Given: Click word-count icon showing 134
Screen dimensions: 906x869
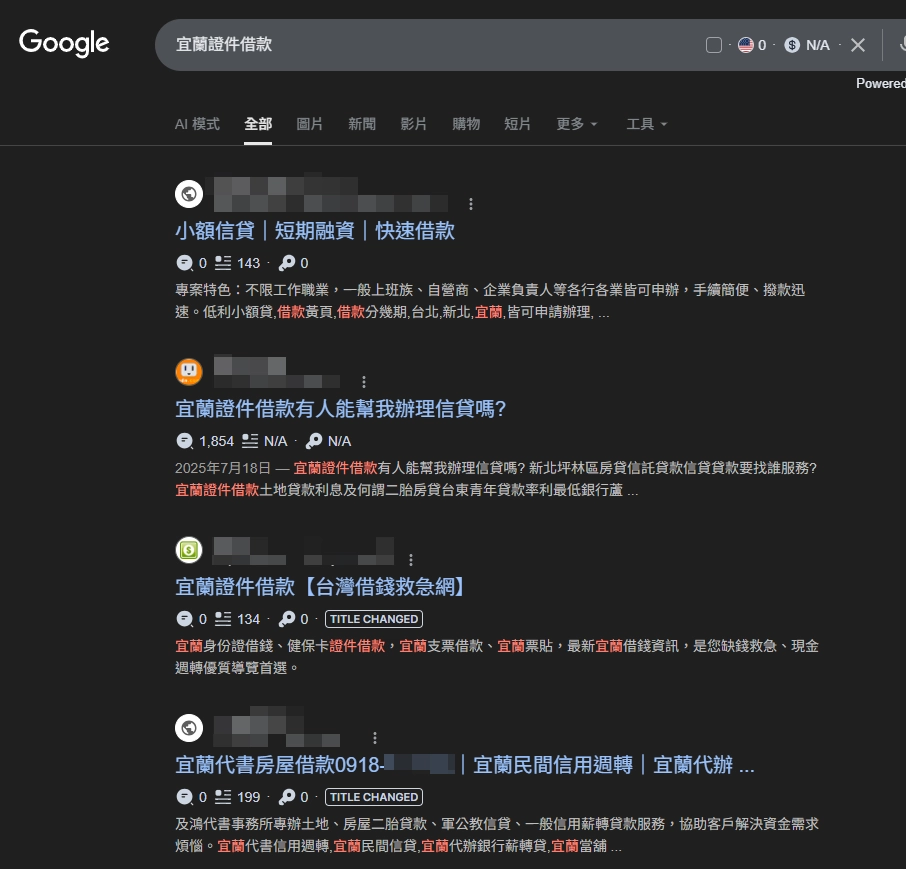Looking at the screenshot, I should 223,619.
